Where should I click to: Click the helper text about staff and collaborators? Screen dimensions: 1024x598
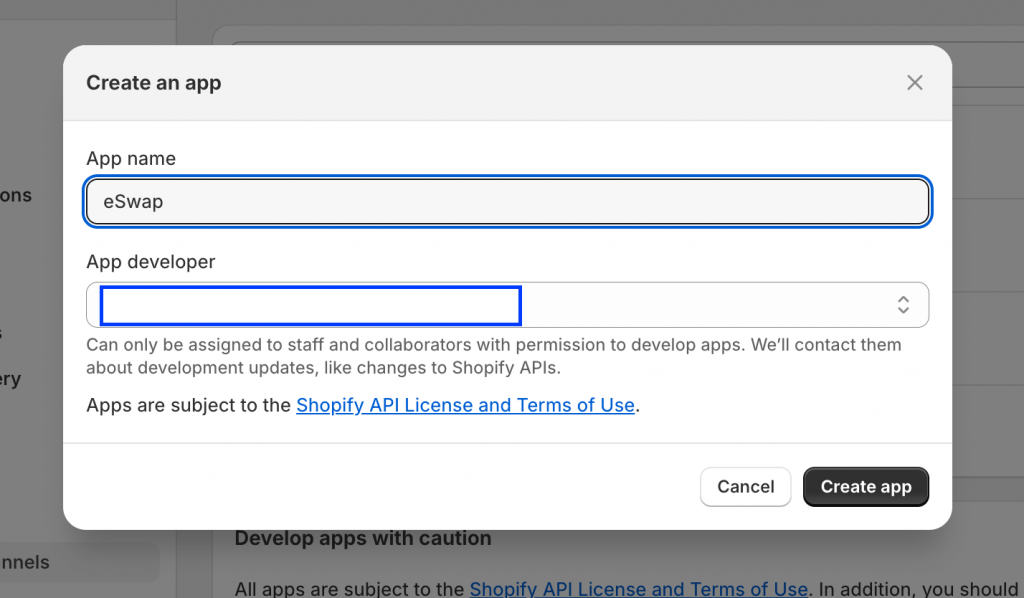tap(493, 356)
